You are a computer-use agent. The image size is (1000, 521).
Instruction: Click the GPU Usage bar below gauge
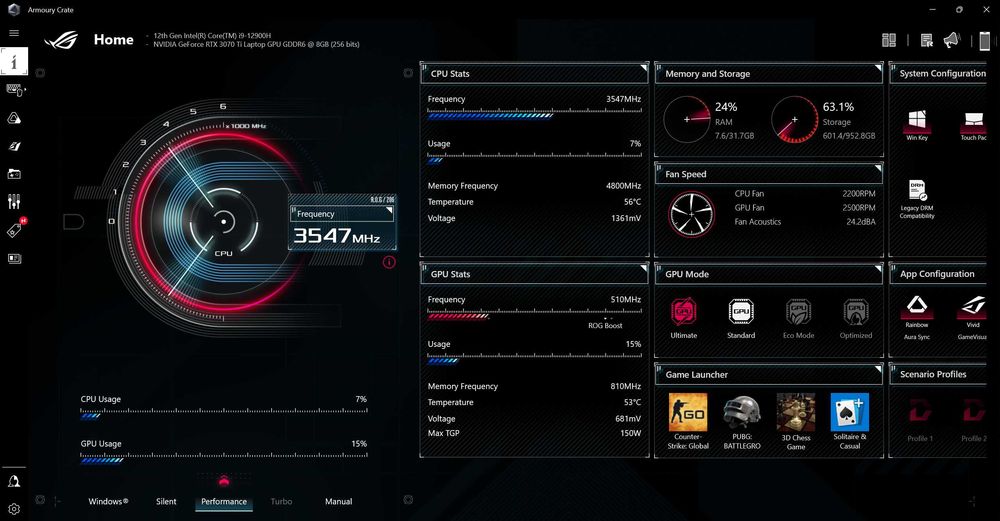coord(224,458)
